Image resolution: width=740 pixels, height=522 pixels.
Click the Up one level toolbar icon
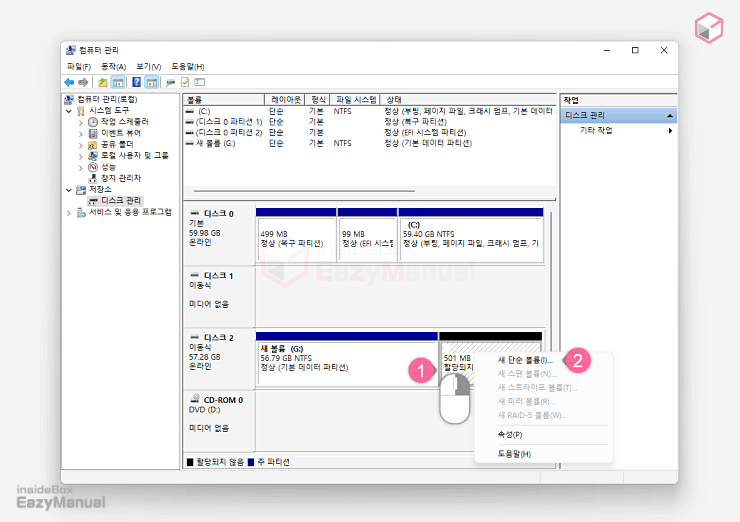coord(102,83)
